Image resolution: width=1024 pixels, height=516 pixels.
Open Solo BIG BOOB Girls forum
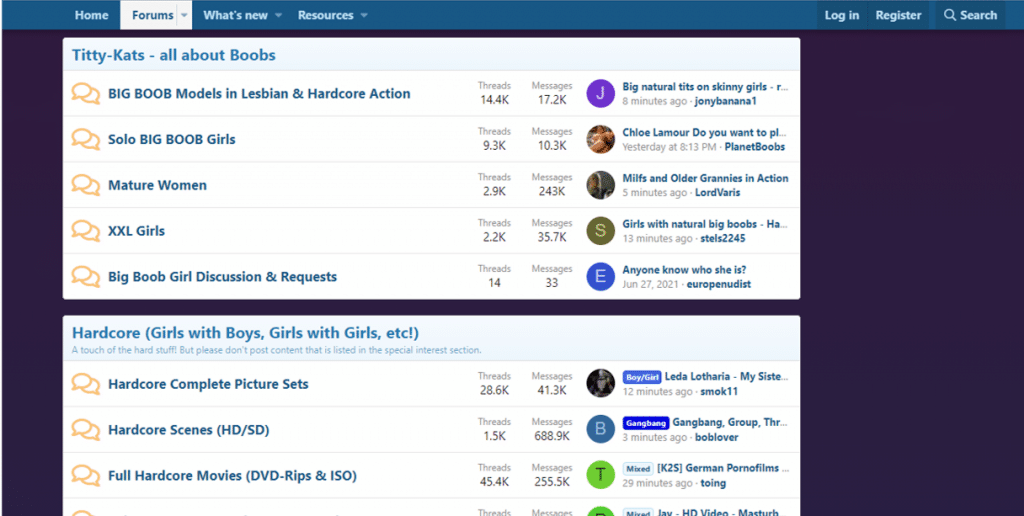(172, 139)
